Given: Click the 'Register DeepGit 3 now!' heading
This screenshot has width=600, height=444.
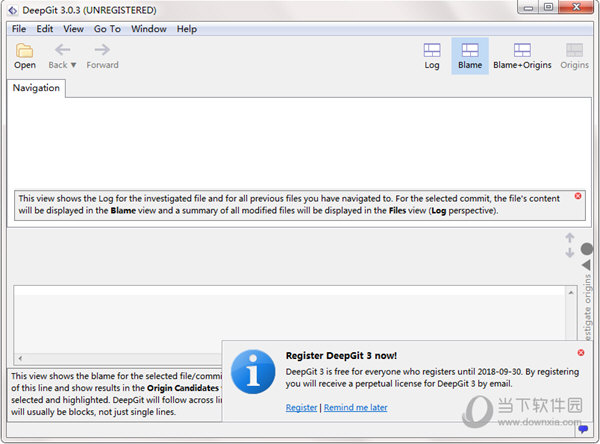Looking at the screenshot, I should coord(341,356).
